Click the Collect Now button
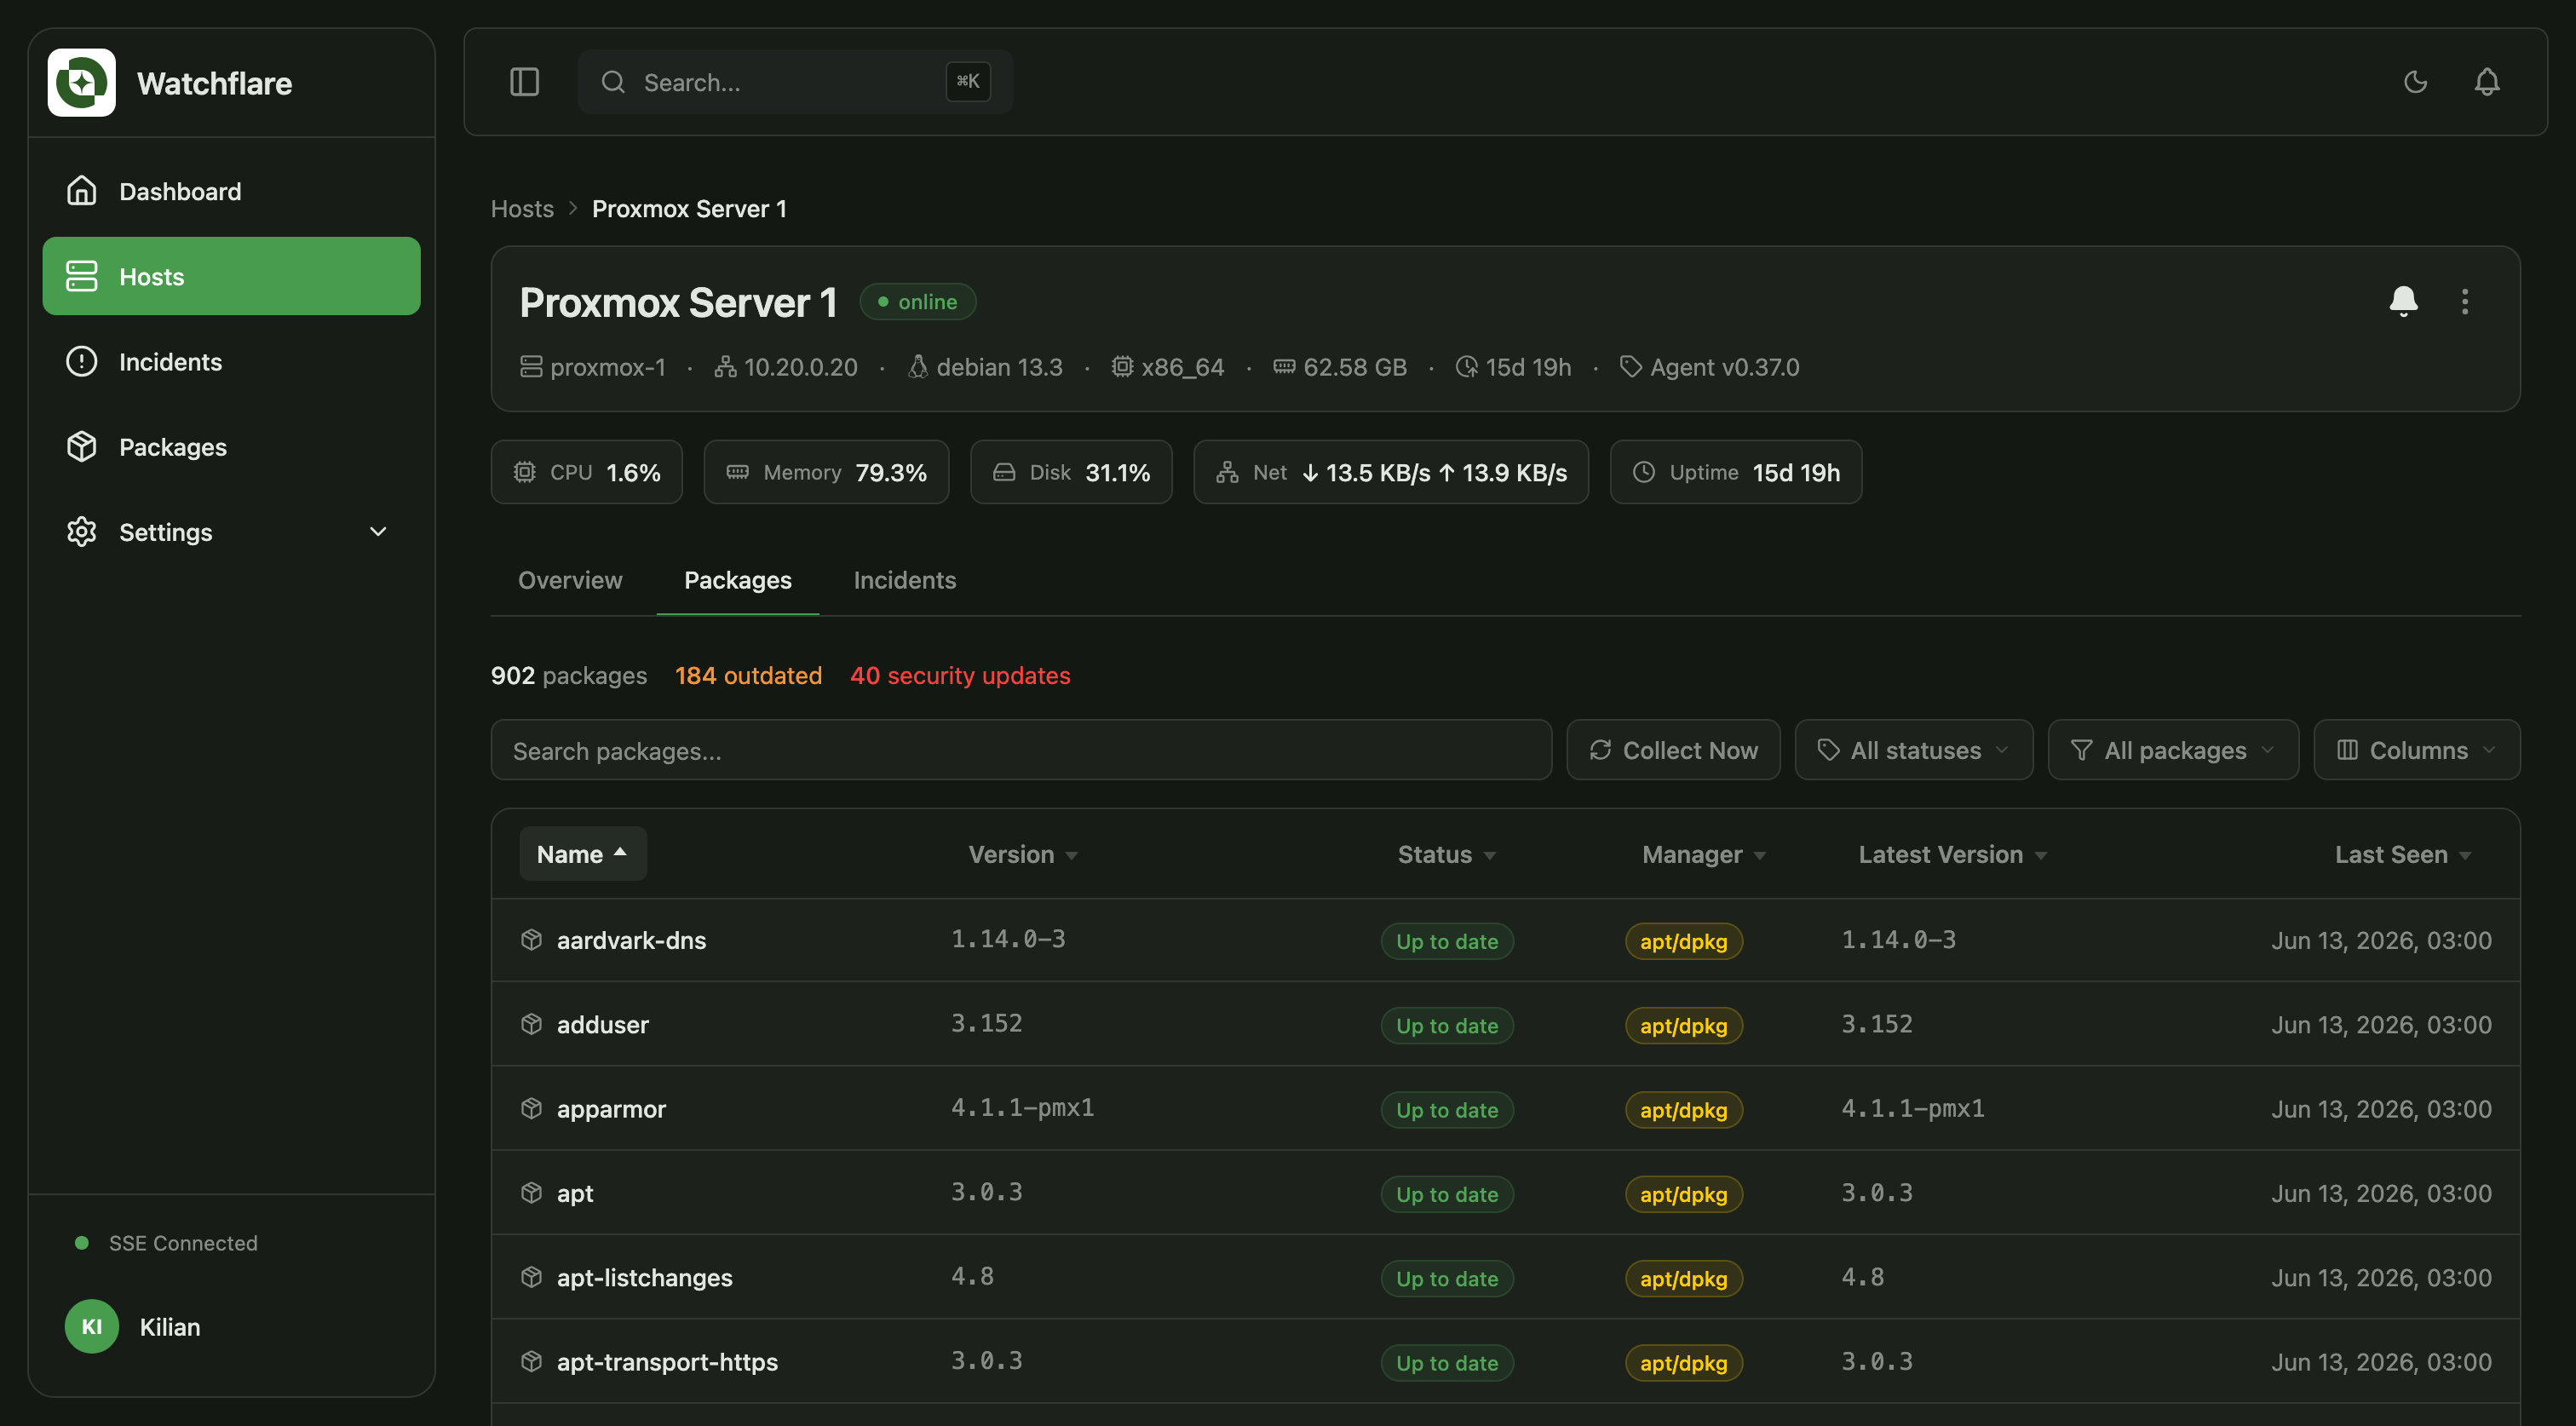Image resolution: width=2576 pixels, height=1426 pixels. pyautogui.click(x=1673, y=750)
